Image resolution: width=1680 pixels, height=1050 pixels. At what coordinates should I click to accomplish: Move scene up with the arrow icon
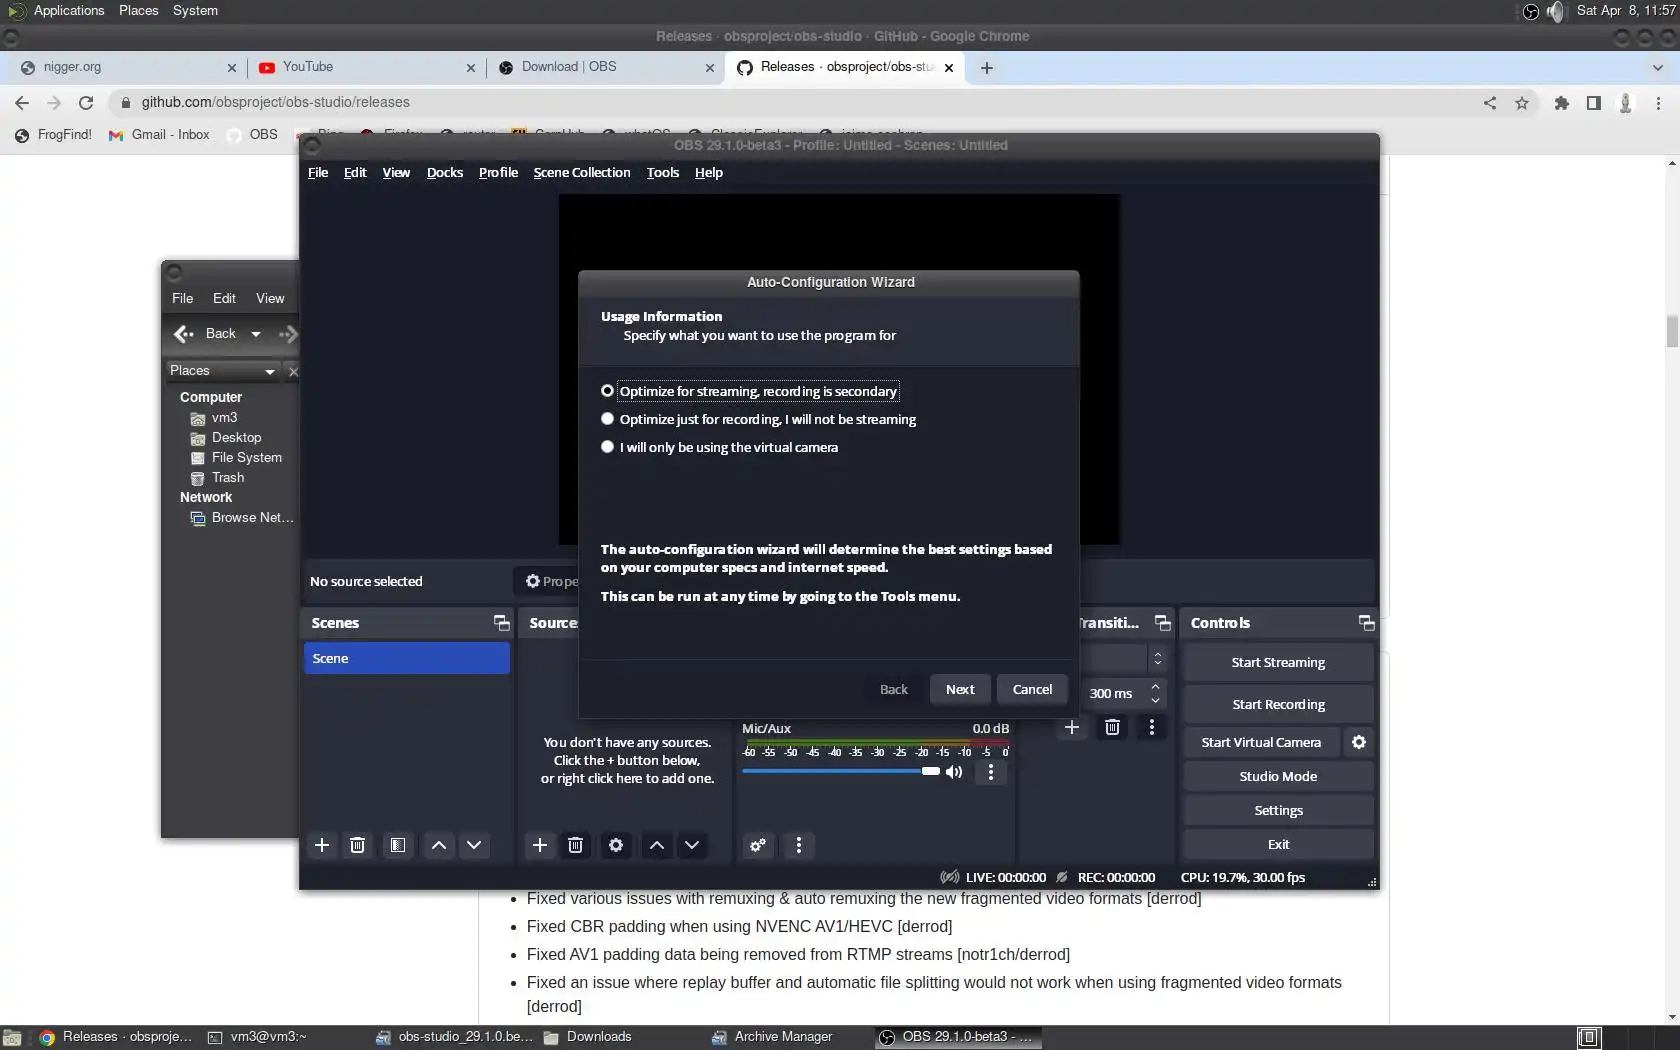point(439,845)
